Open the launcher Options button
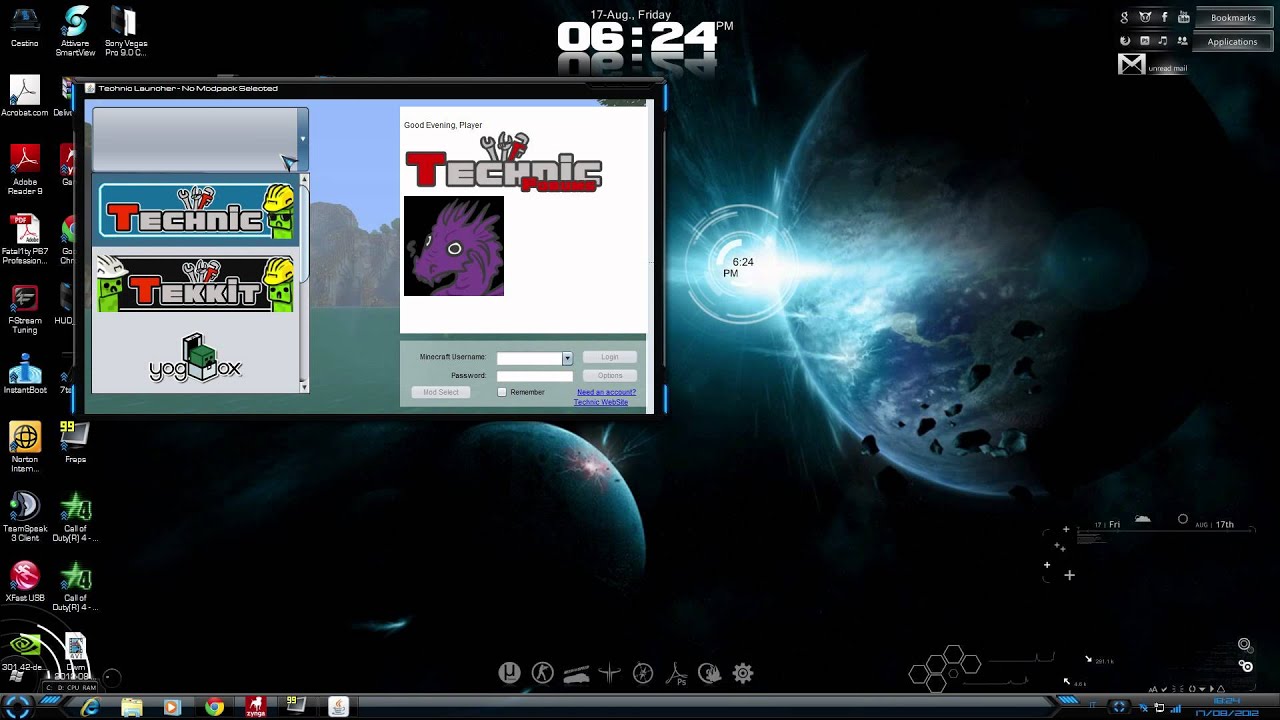1280x720 pixels. 609,375
